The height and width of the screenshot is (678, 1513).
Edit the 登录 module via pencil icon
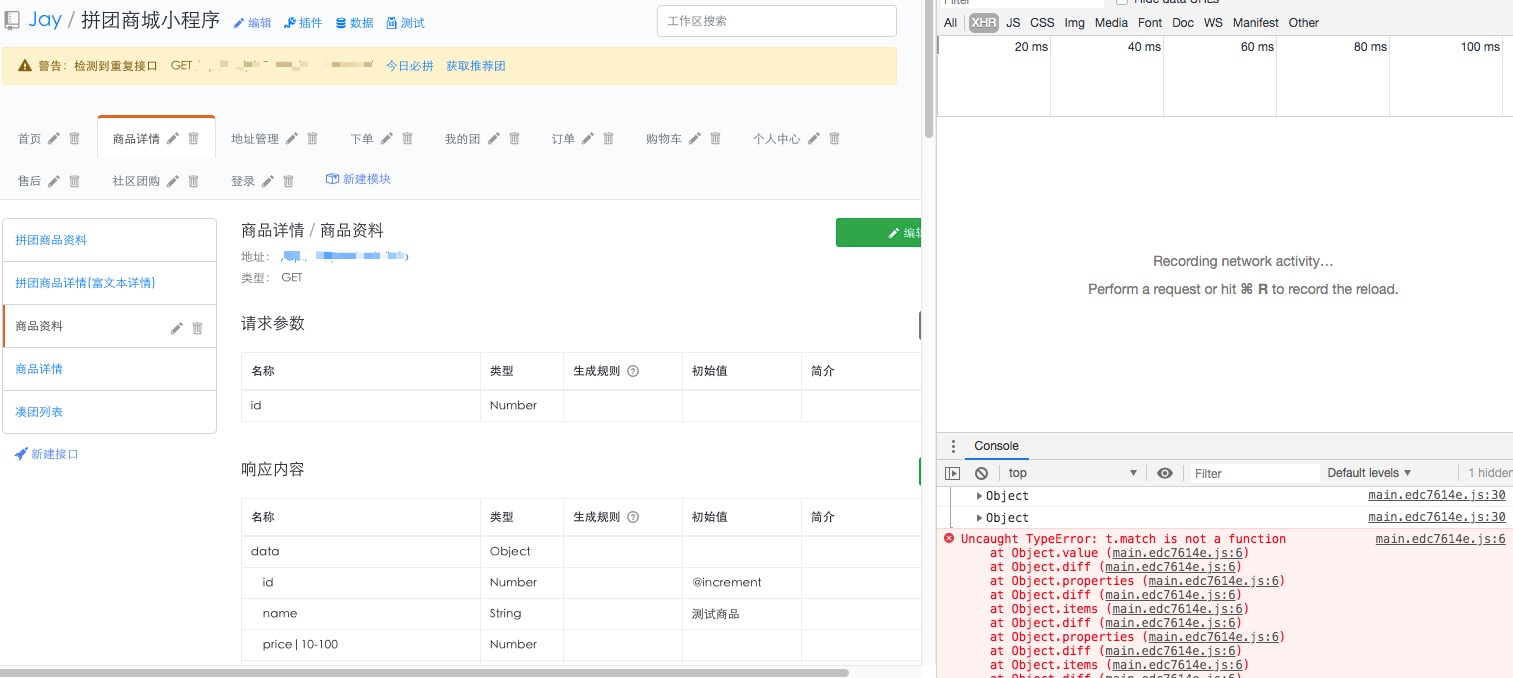[268, 181]
